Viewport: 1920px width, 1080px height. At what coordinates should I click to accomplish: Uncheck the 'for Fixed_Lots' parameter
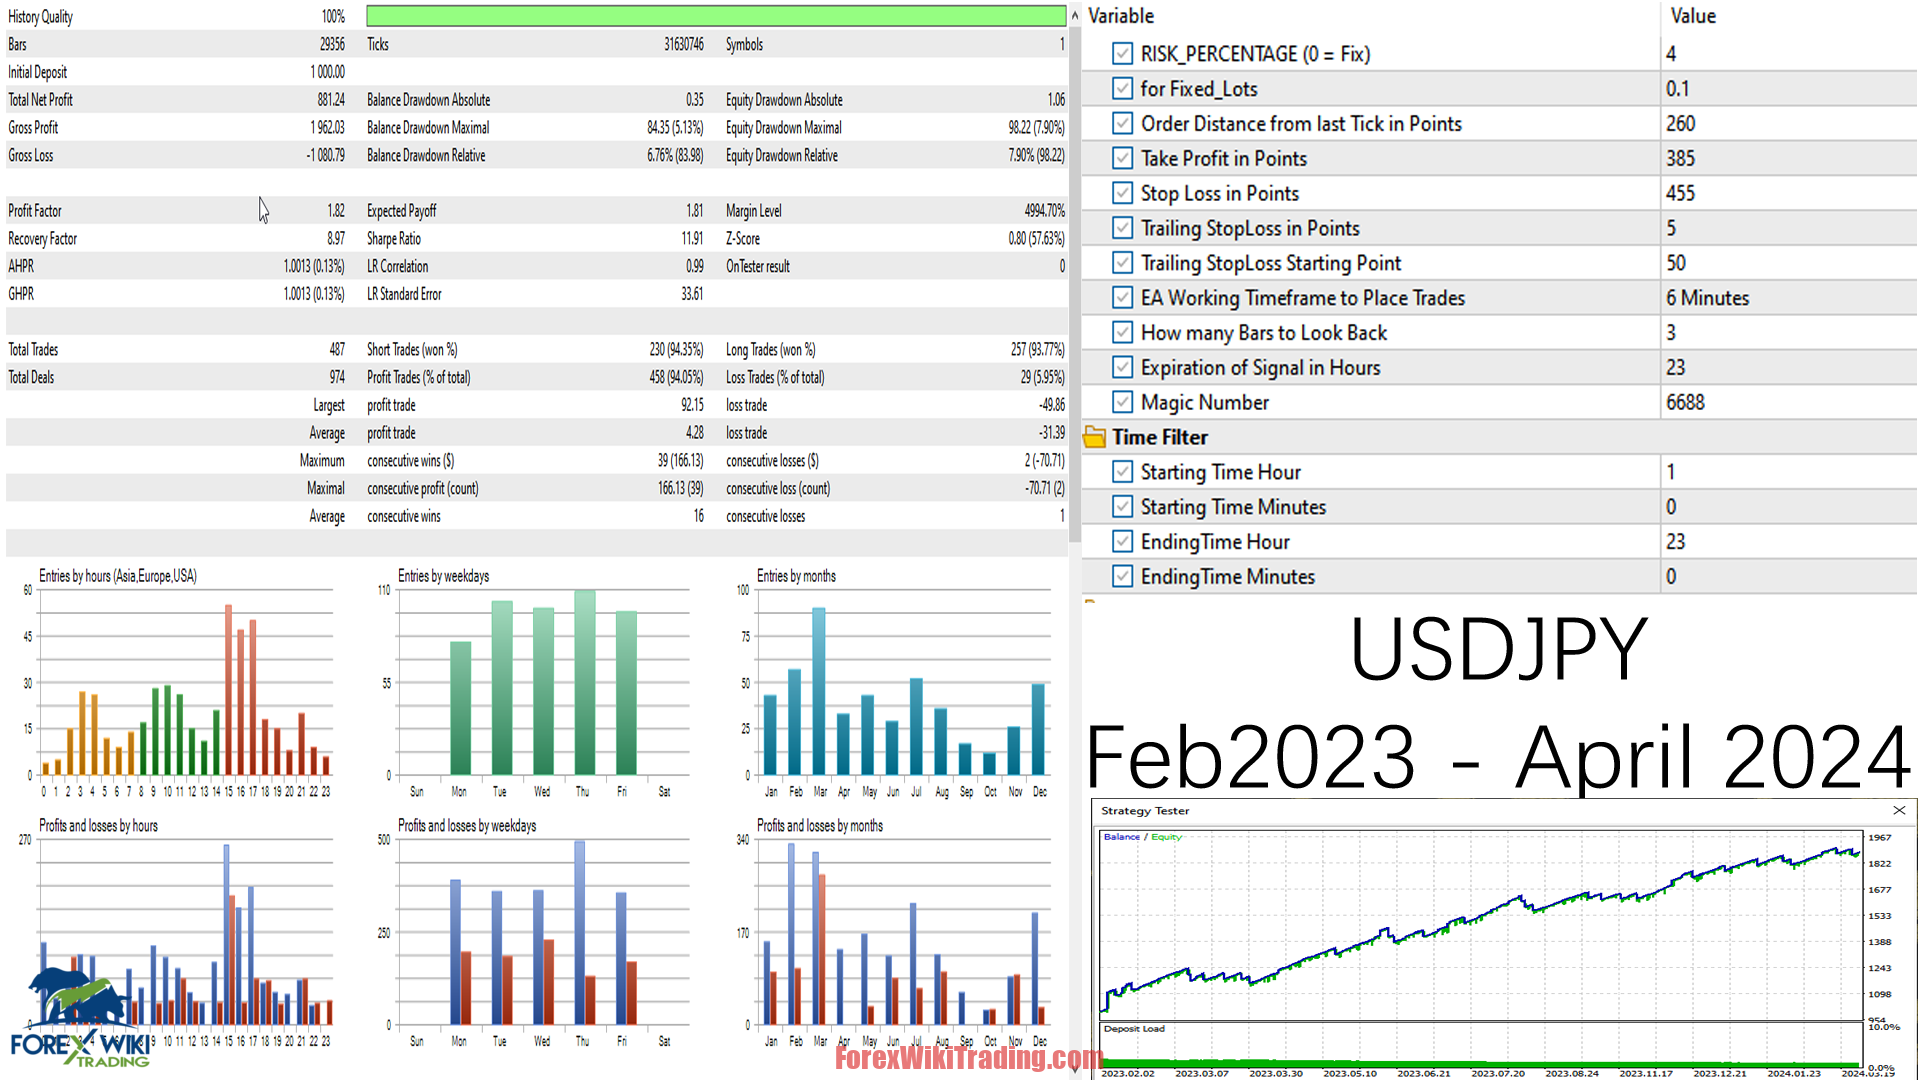coord(1122,88)
